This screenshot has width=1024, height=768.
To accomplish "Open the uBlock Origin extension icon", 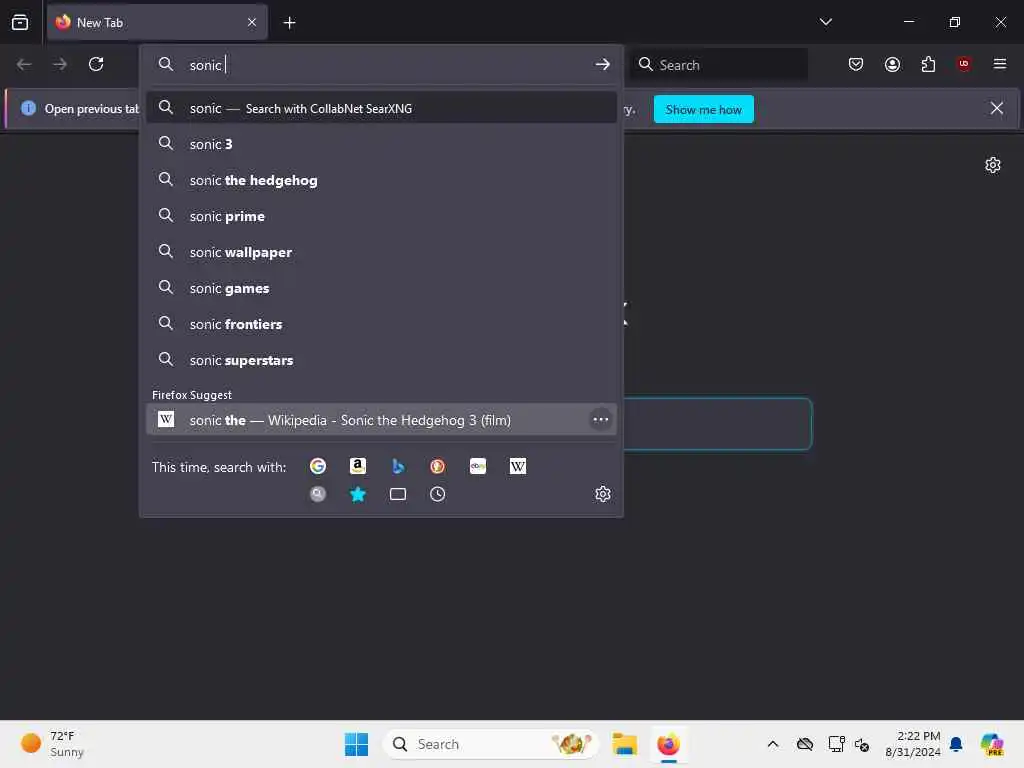I will pyautogui.click(x=963, y=64).
